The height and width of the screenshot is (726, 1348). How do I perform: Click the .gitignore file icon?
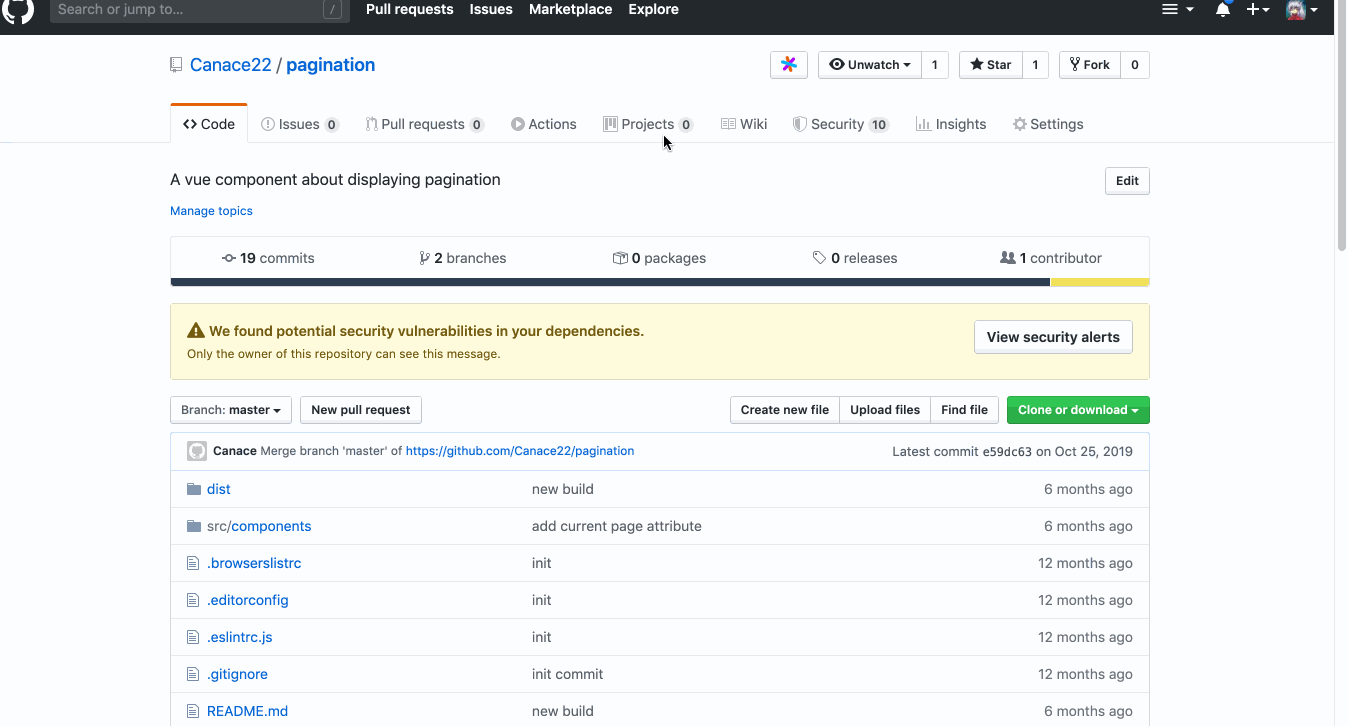[x=194, y=674]
